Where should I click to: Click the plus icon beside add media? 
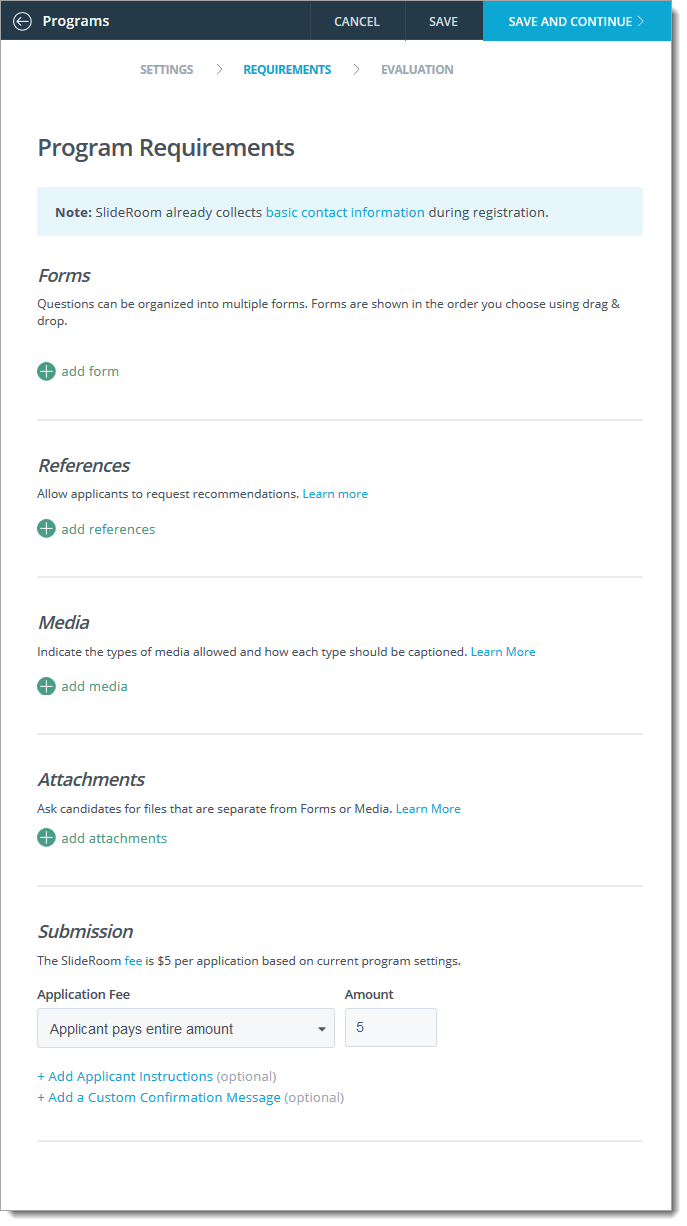coord(46,686)
